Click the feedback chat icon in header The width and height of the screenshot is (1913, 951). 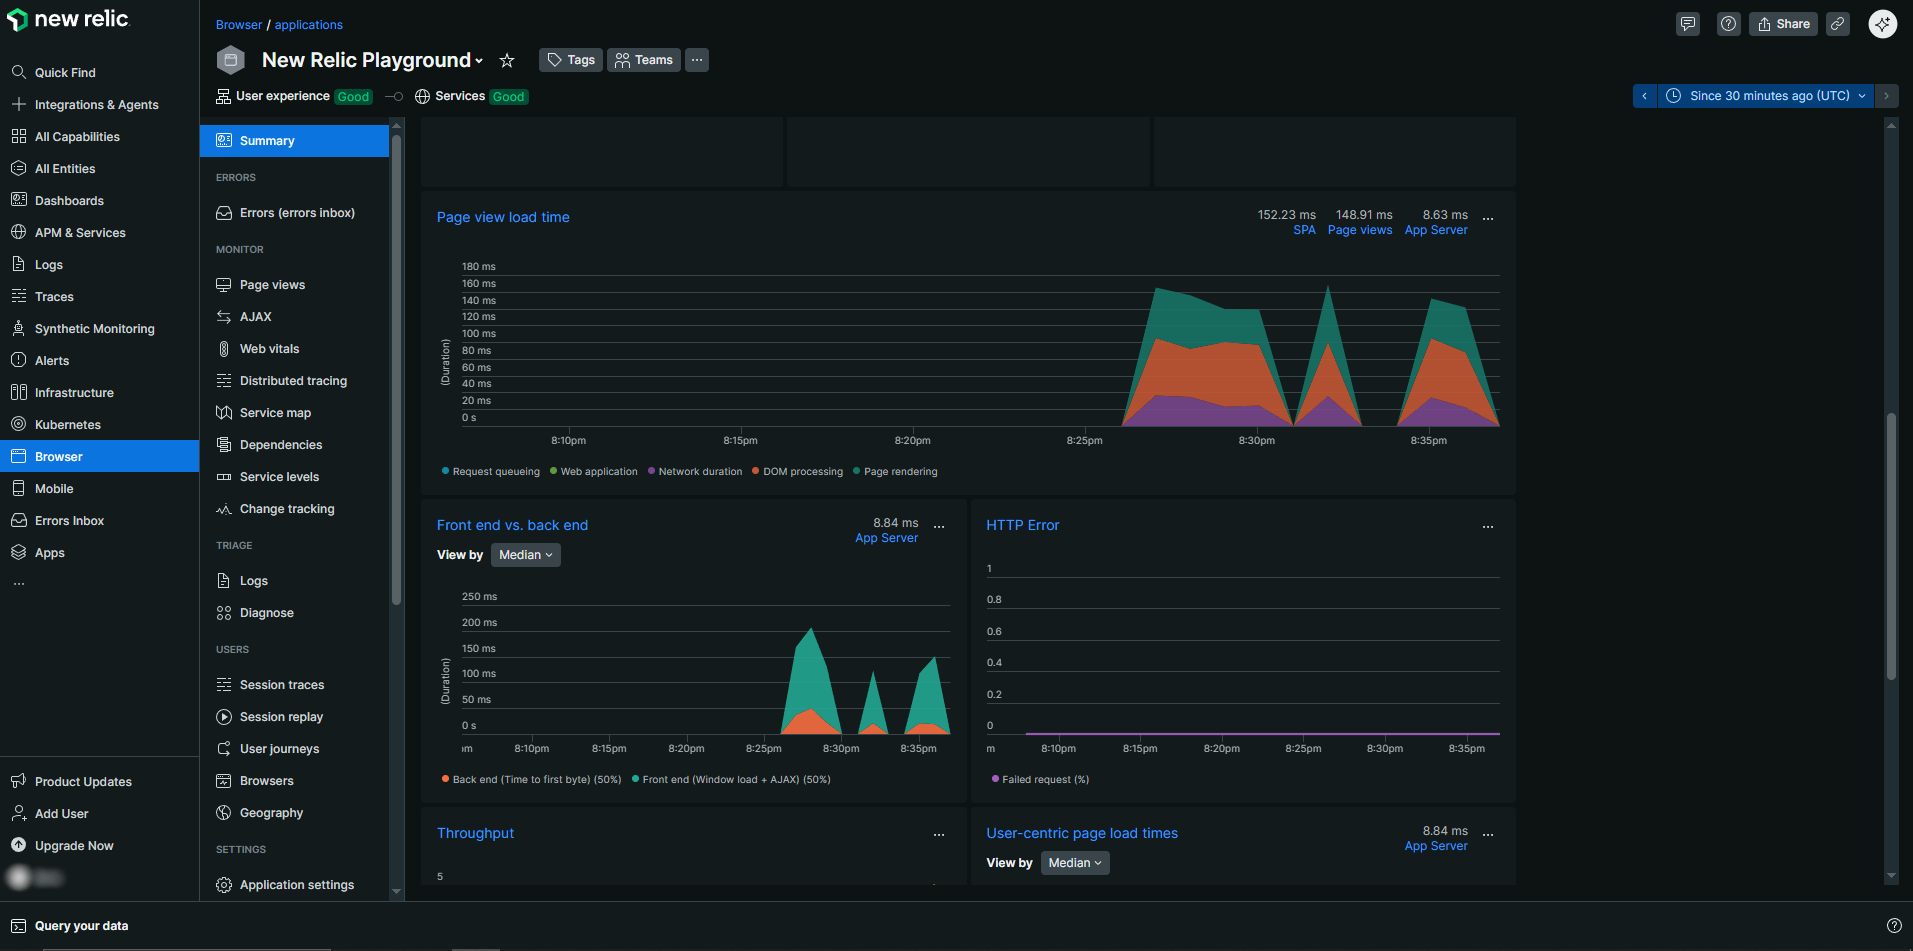click(x=1688, y=24)
